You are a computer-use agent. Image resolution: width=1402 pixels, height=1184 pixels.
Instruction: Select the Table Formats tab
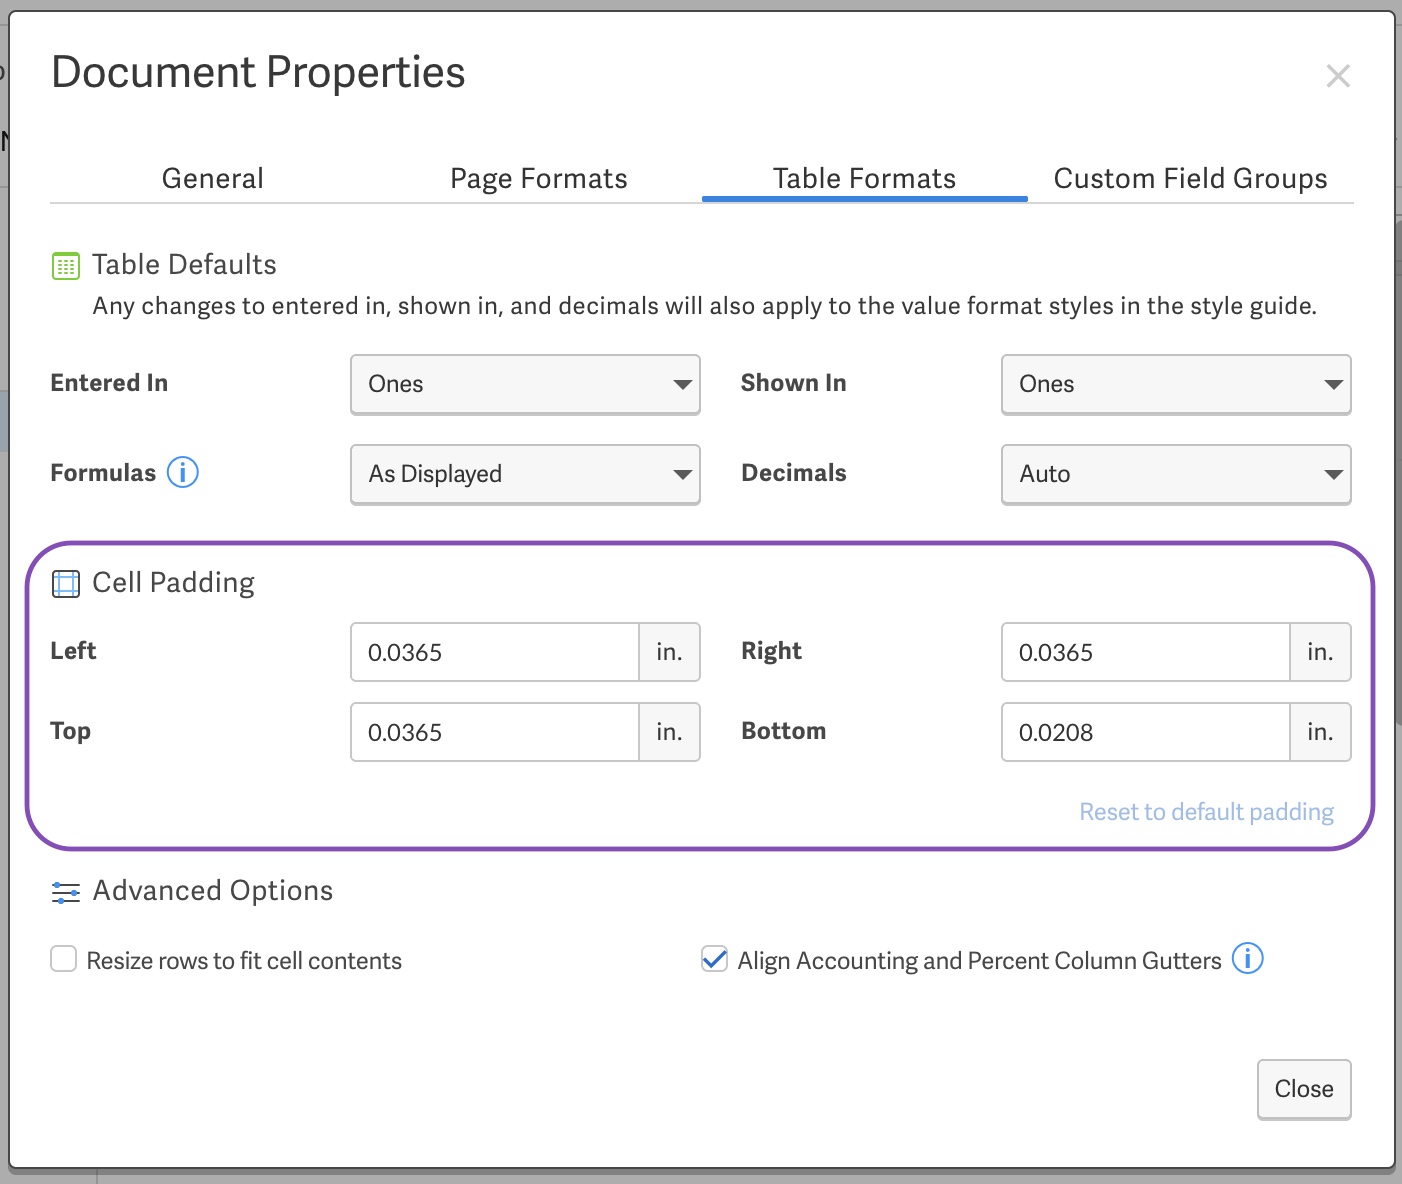(865, 178)
